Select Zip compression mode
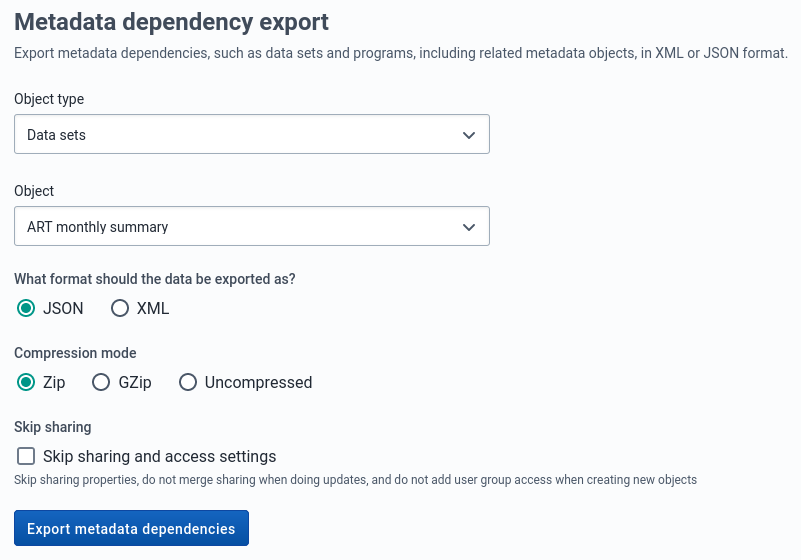This screenshot has height=560, width=801. (x=27, y=382)
